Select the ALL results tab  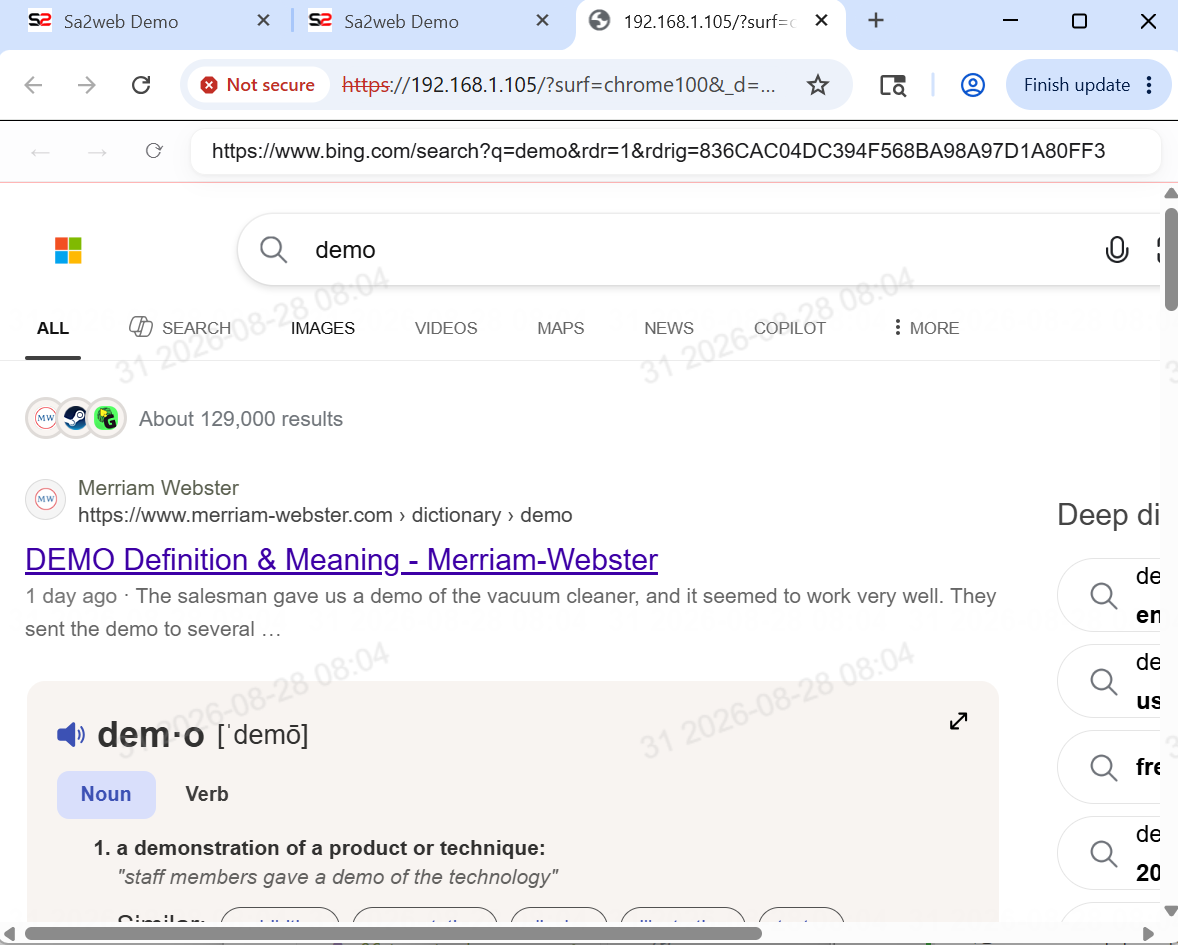click(53, 328)
